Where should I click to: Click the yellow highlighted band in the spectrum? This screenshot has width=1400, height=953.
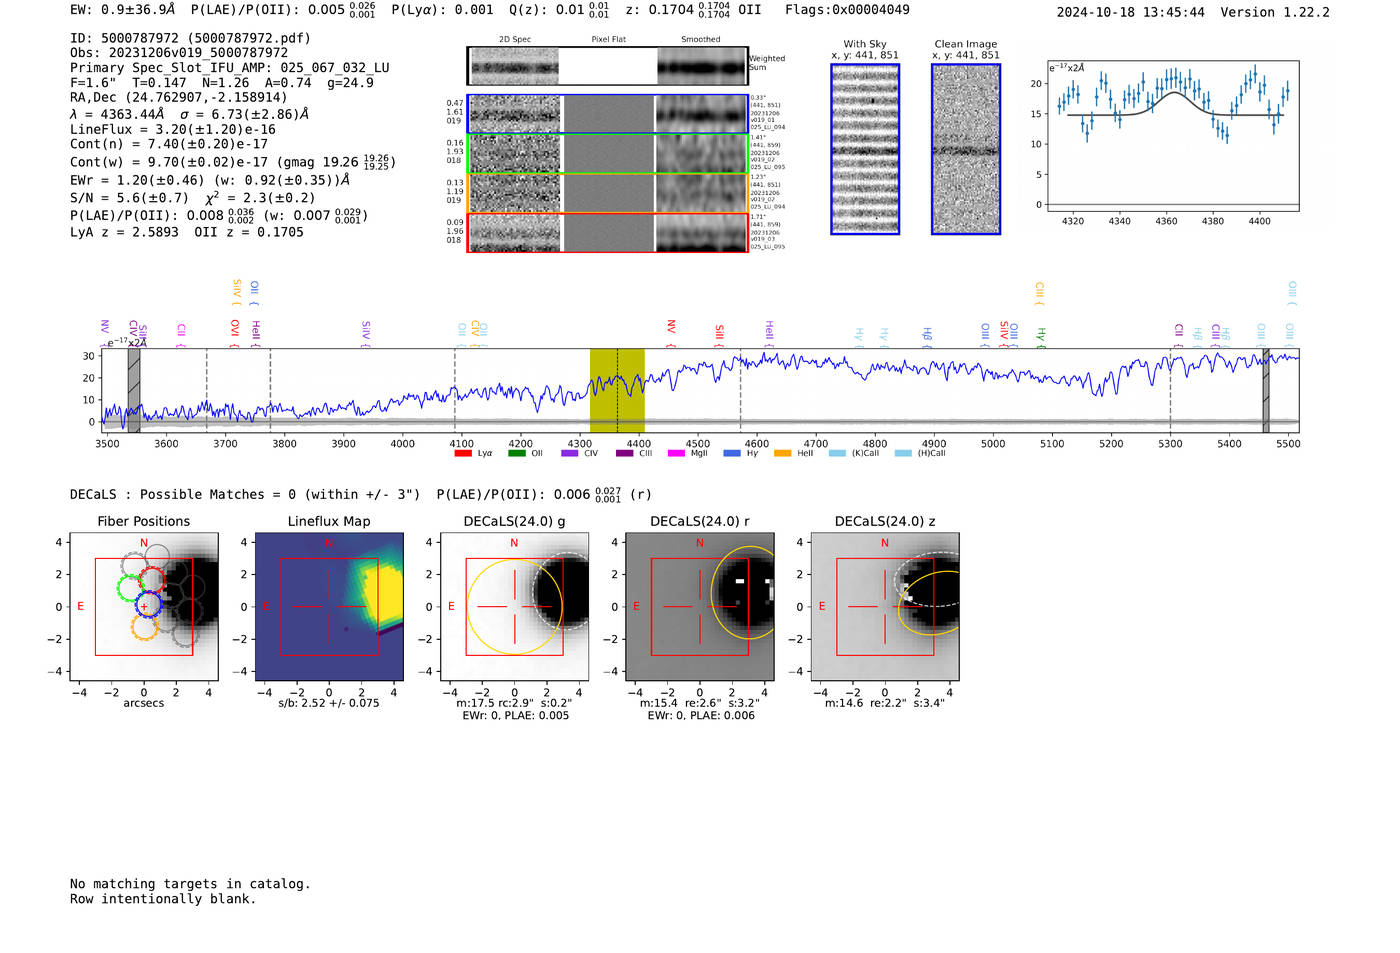tap(617, 391)
